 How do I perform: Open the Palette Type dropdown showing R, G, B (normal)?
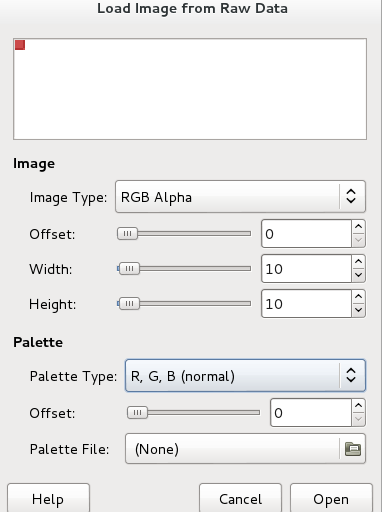pos(245,376)
